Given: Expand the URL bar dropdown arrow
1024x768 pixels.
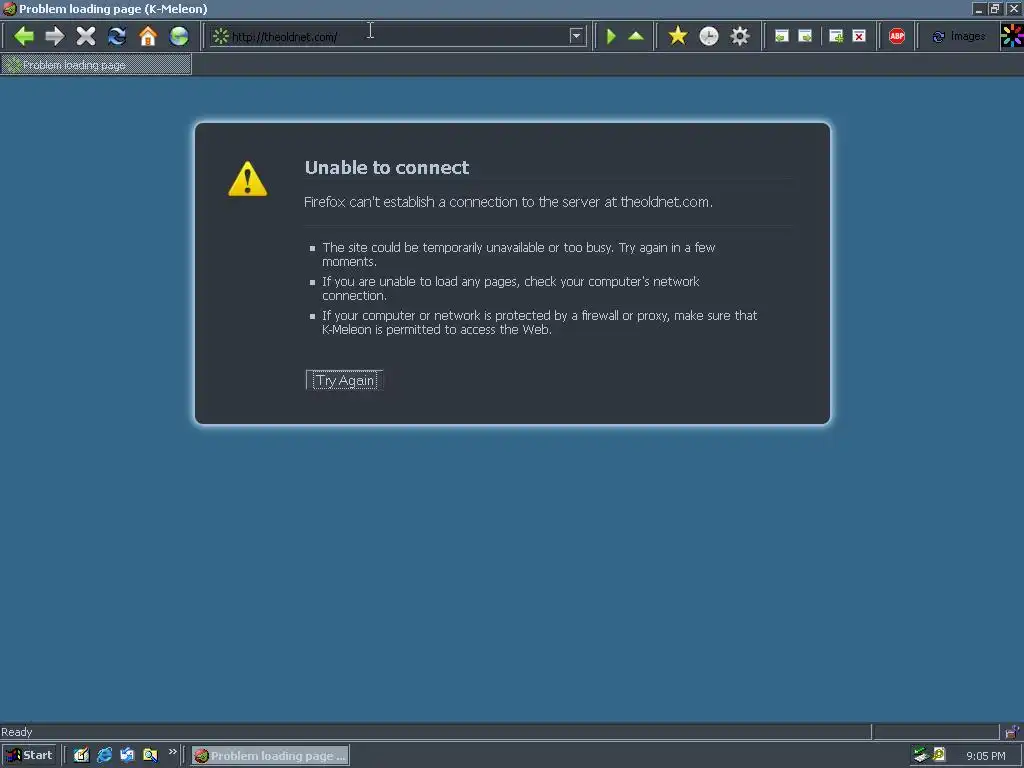Looking at the screenshot, I should pyautogui.click(x=576, y=36).
